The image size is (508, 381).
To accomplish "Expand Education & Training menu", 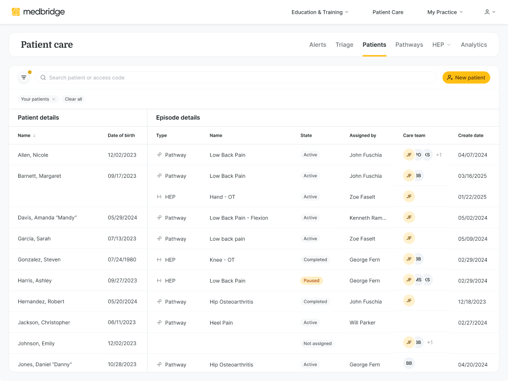I will [x=320, y=12].
